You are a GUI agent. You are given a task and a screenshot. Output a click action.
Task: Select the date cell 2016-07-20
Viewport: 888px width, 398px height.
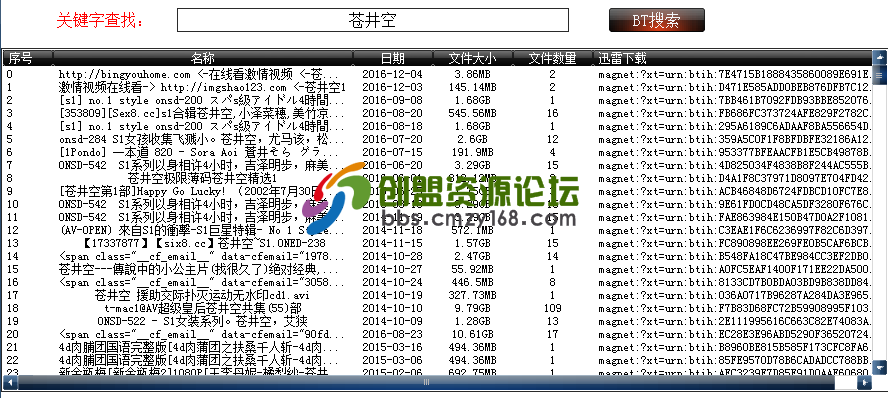[392, 139]
